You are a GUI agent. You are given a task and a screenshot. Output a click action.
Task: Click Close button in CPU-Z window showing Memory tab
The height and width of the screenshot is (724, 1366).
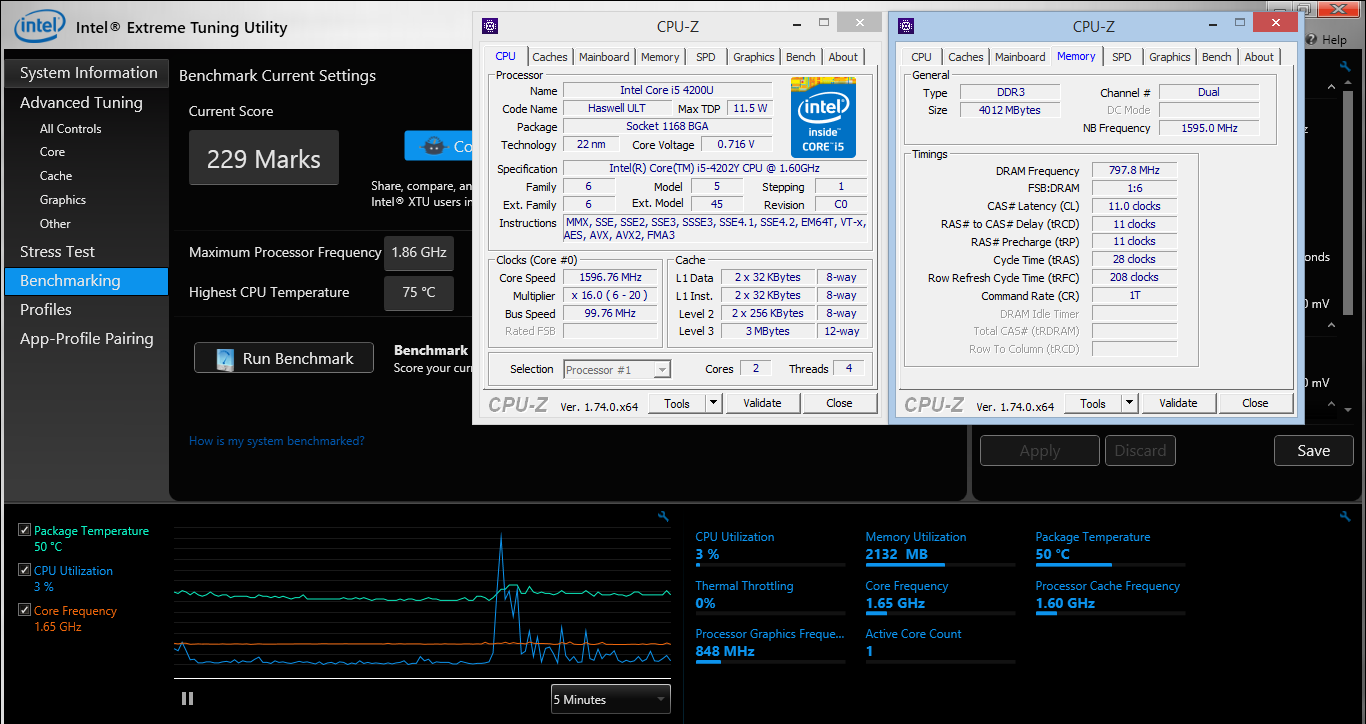point(1255,403)
